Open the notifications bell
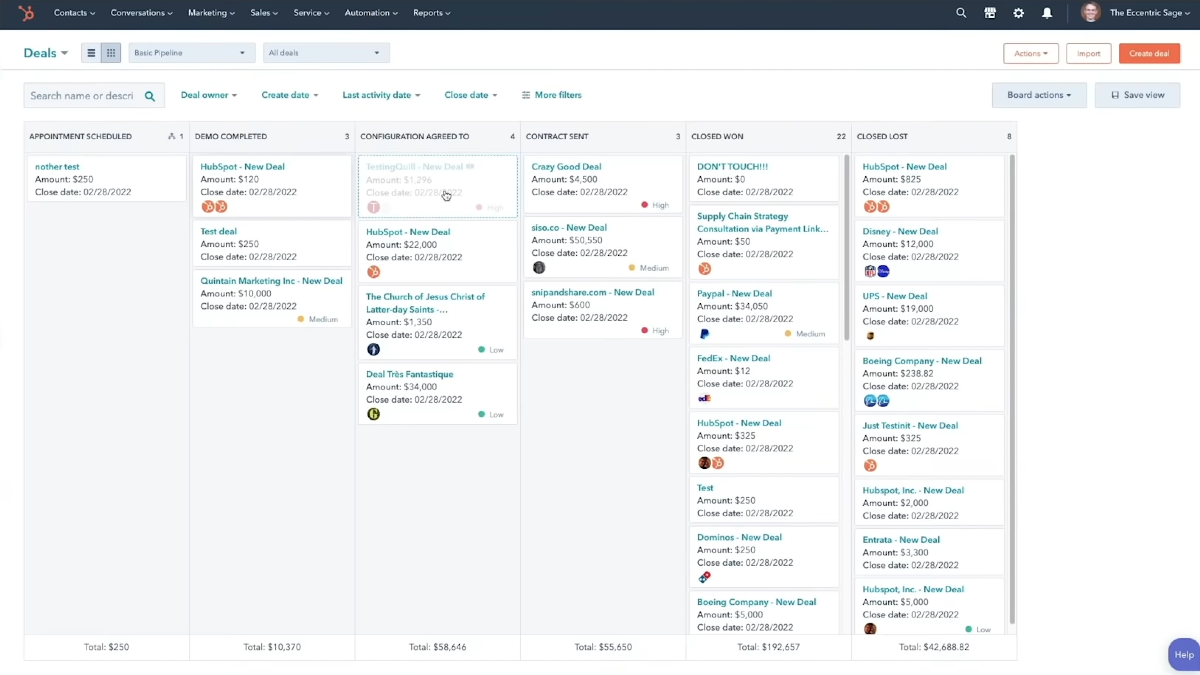1200x675 pixels. [x=1047, y=13]
